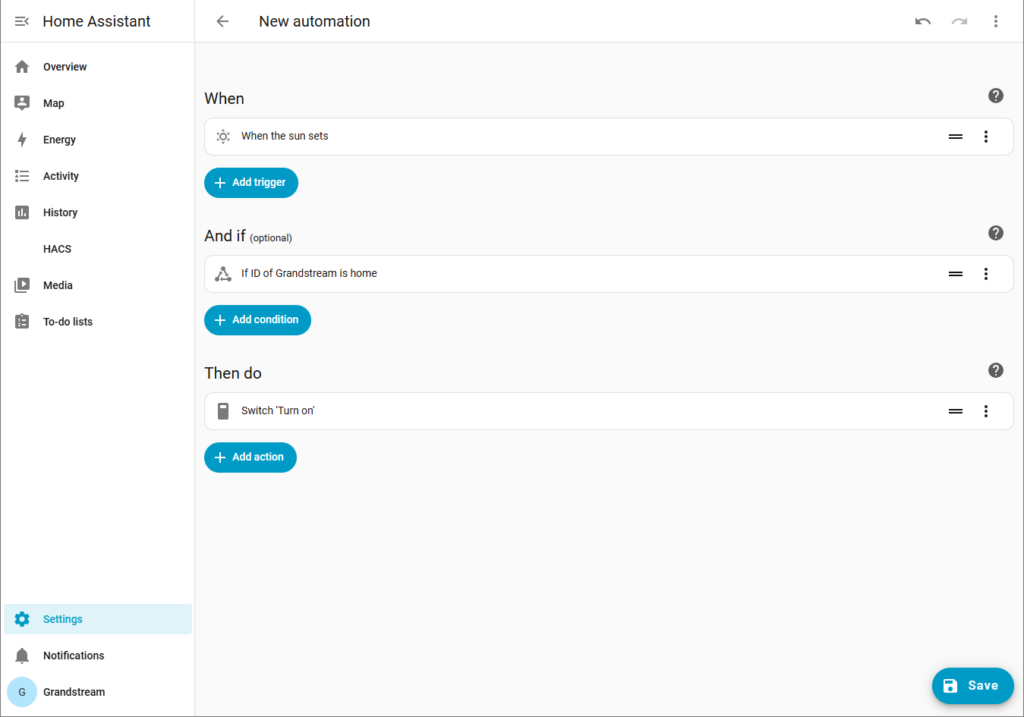This screenshot has height=717, width=1024.
Task: Expand the 'If ID of Grandstream is home' condition
Action: pyautogui.click(x=609, y=274)
